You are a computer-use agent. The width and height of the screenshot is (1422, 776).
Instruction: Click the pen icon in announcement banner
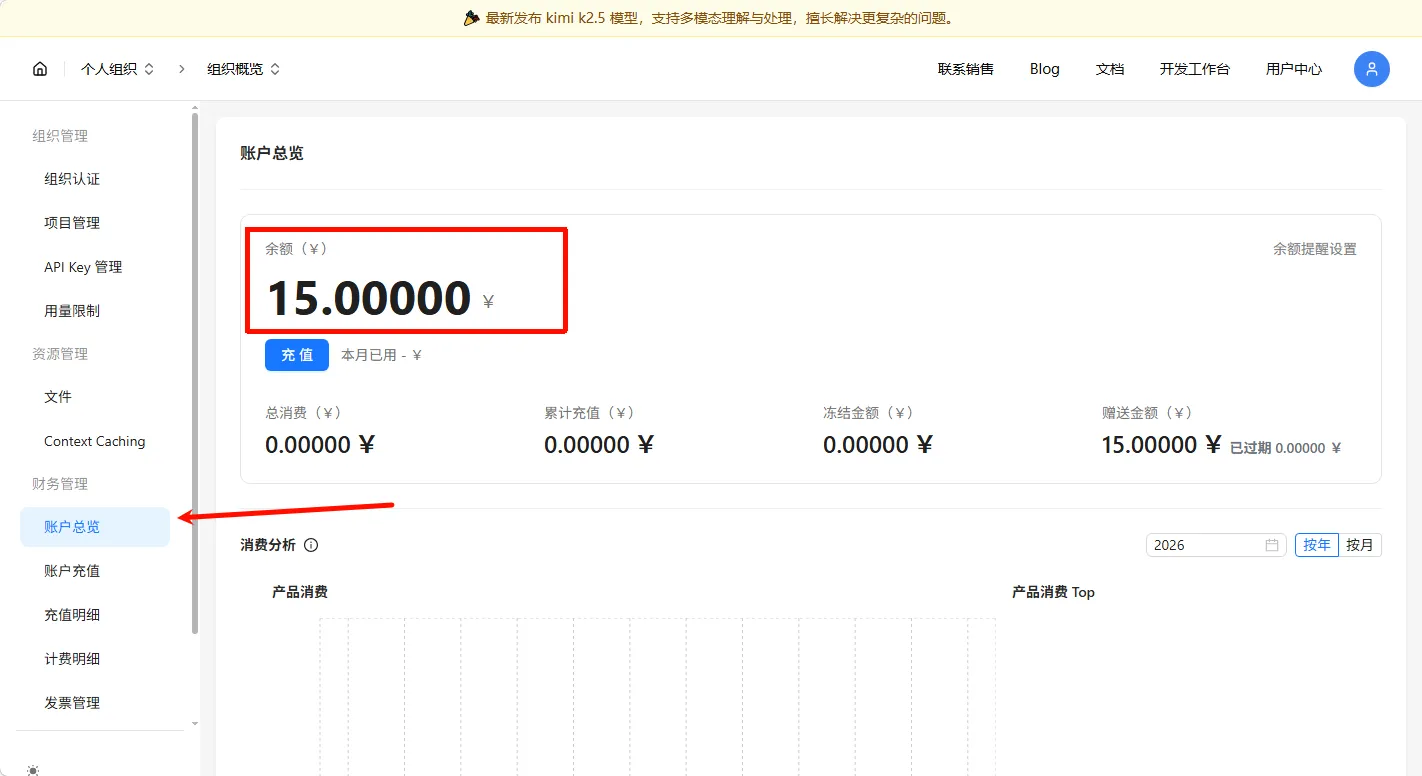(x=472, y=18)
